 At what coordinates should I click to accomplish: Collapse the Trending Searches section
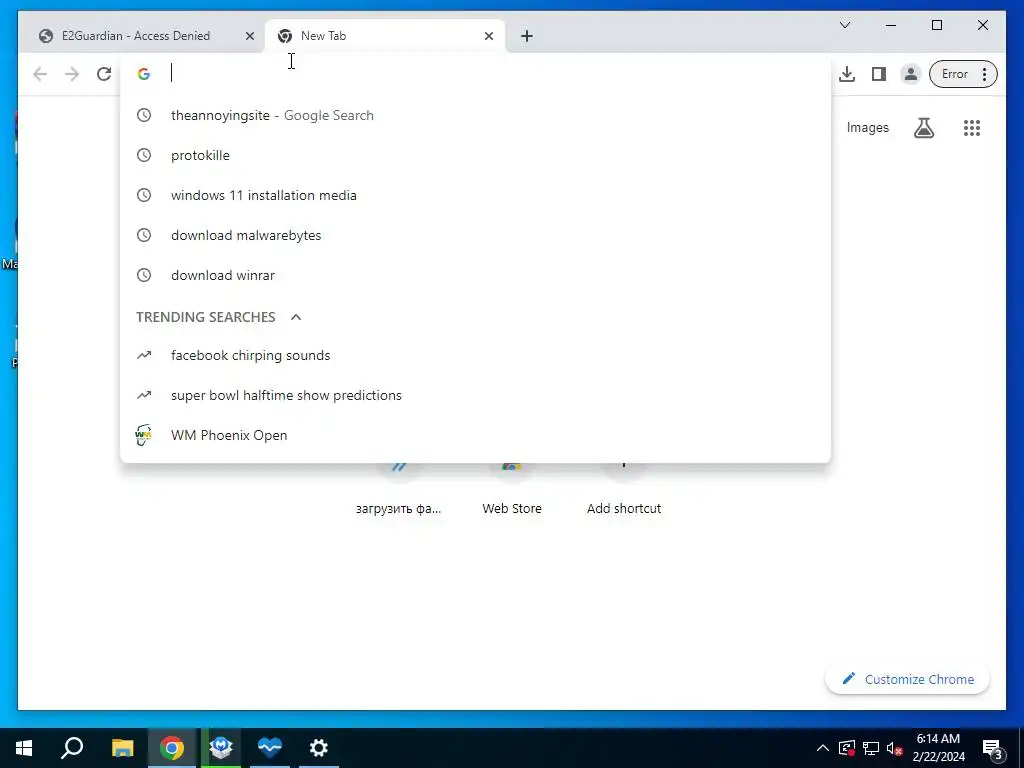[296, 317]
